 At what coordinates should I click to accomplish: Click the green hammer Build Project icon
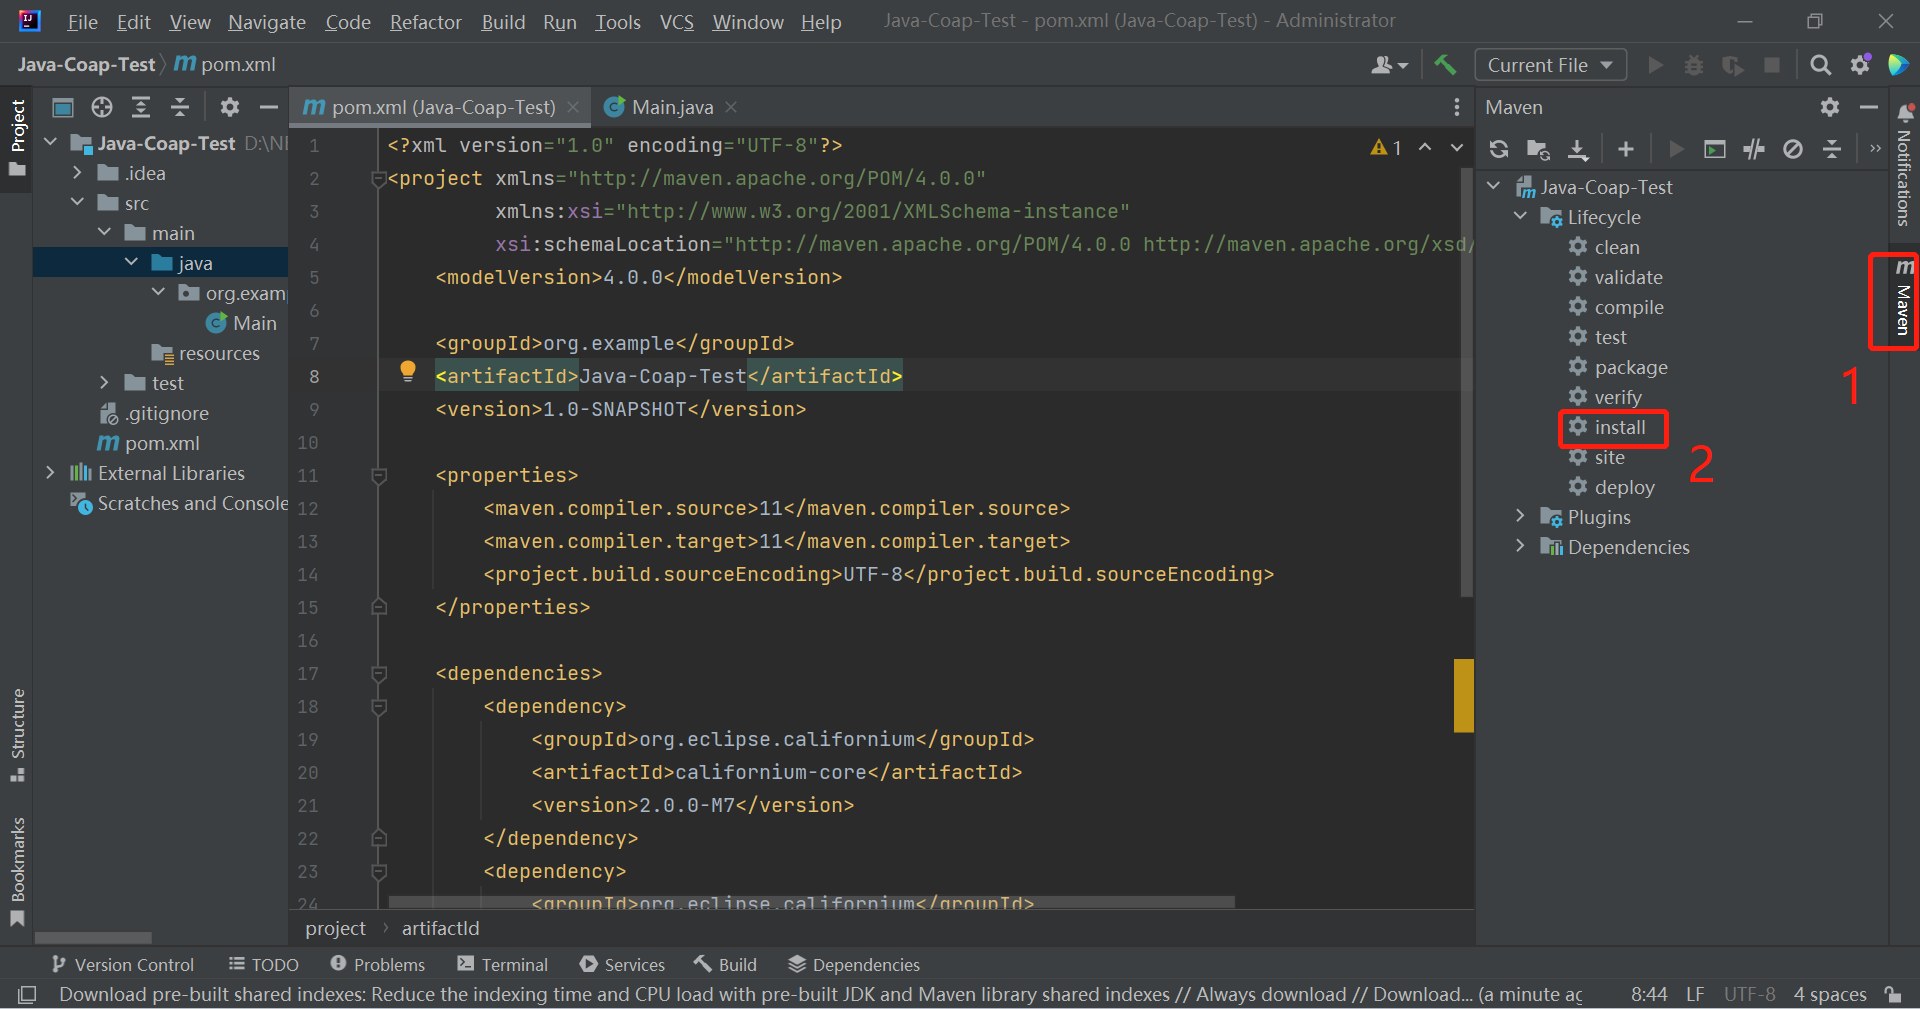[x=1445, y=65]
